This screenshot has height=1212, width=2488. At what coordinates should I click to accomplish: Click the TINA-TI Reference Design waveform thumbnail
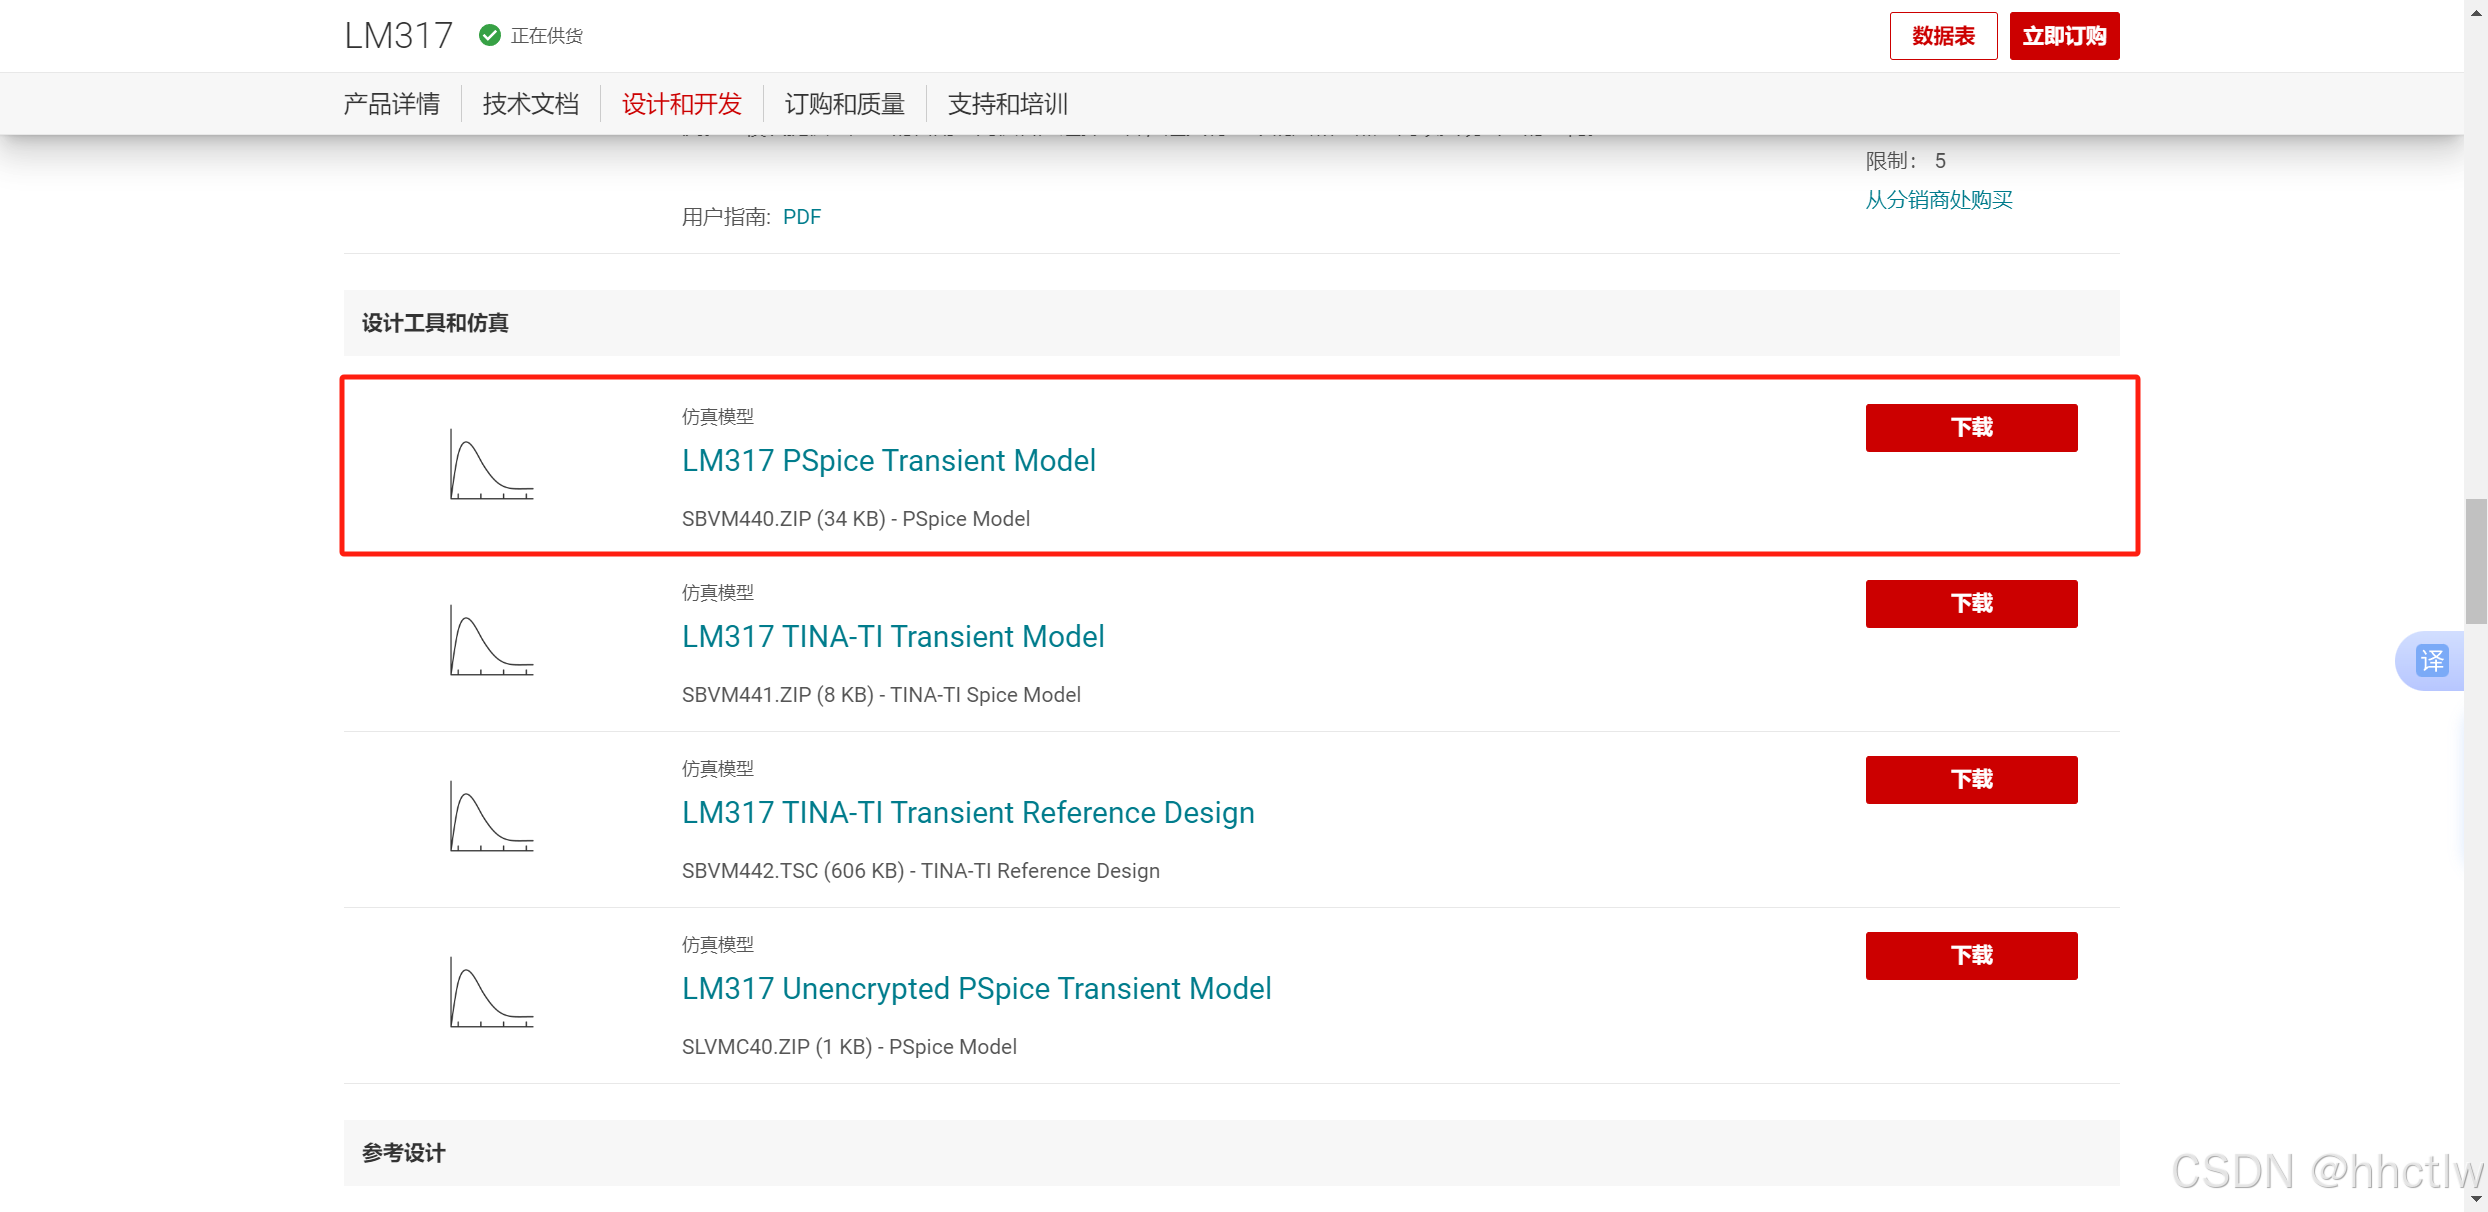pyautogui.click(x=491, y=816)
